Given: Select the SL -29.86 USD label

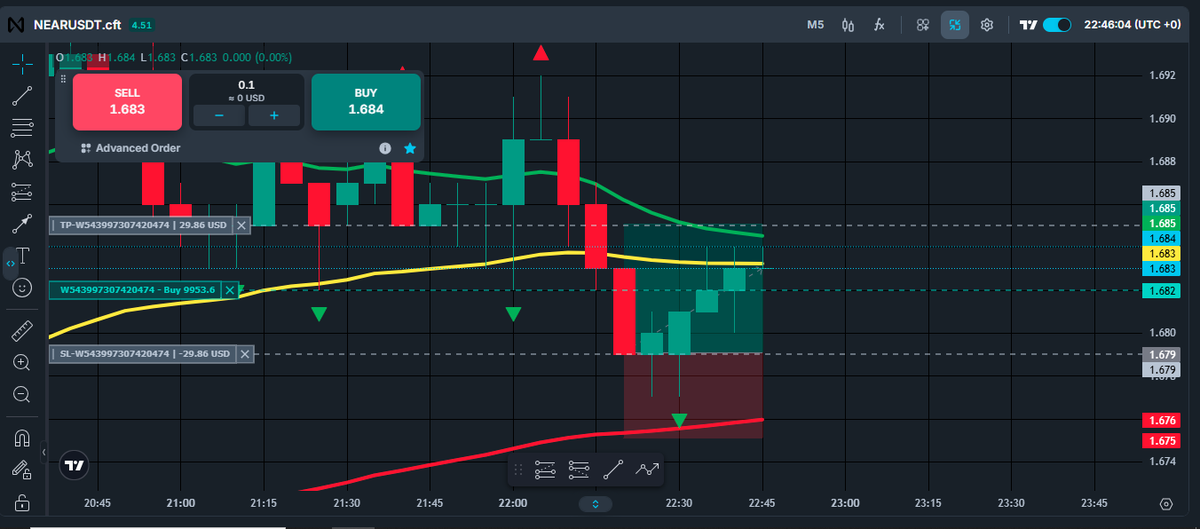Looking at the screenshot, I should click(x=144, y=354).
